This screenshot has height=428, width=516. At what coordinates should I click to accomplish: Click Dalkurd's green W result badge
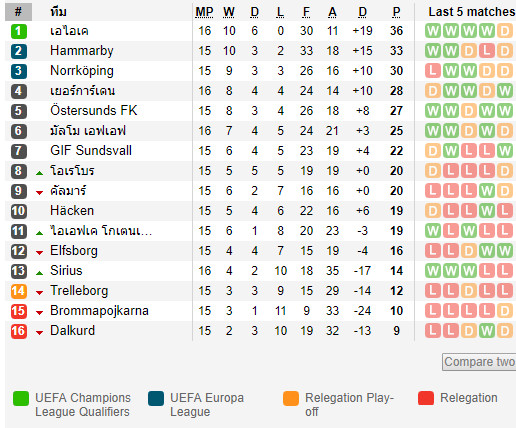pyautogui.click(x=487, y=331)
